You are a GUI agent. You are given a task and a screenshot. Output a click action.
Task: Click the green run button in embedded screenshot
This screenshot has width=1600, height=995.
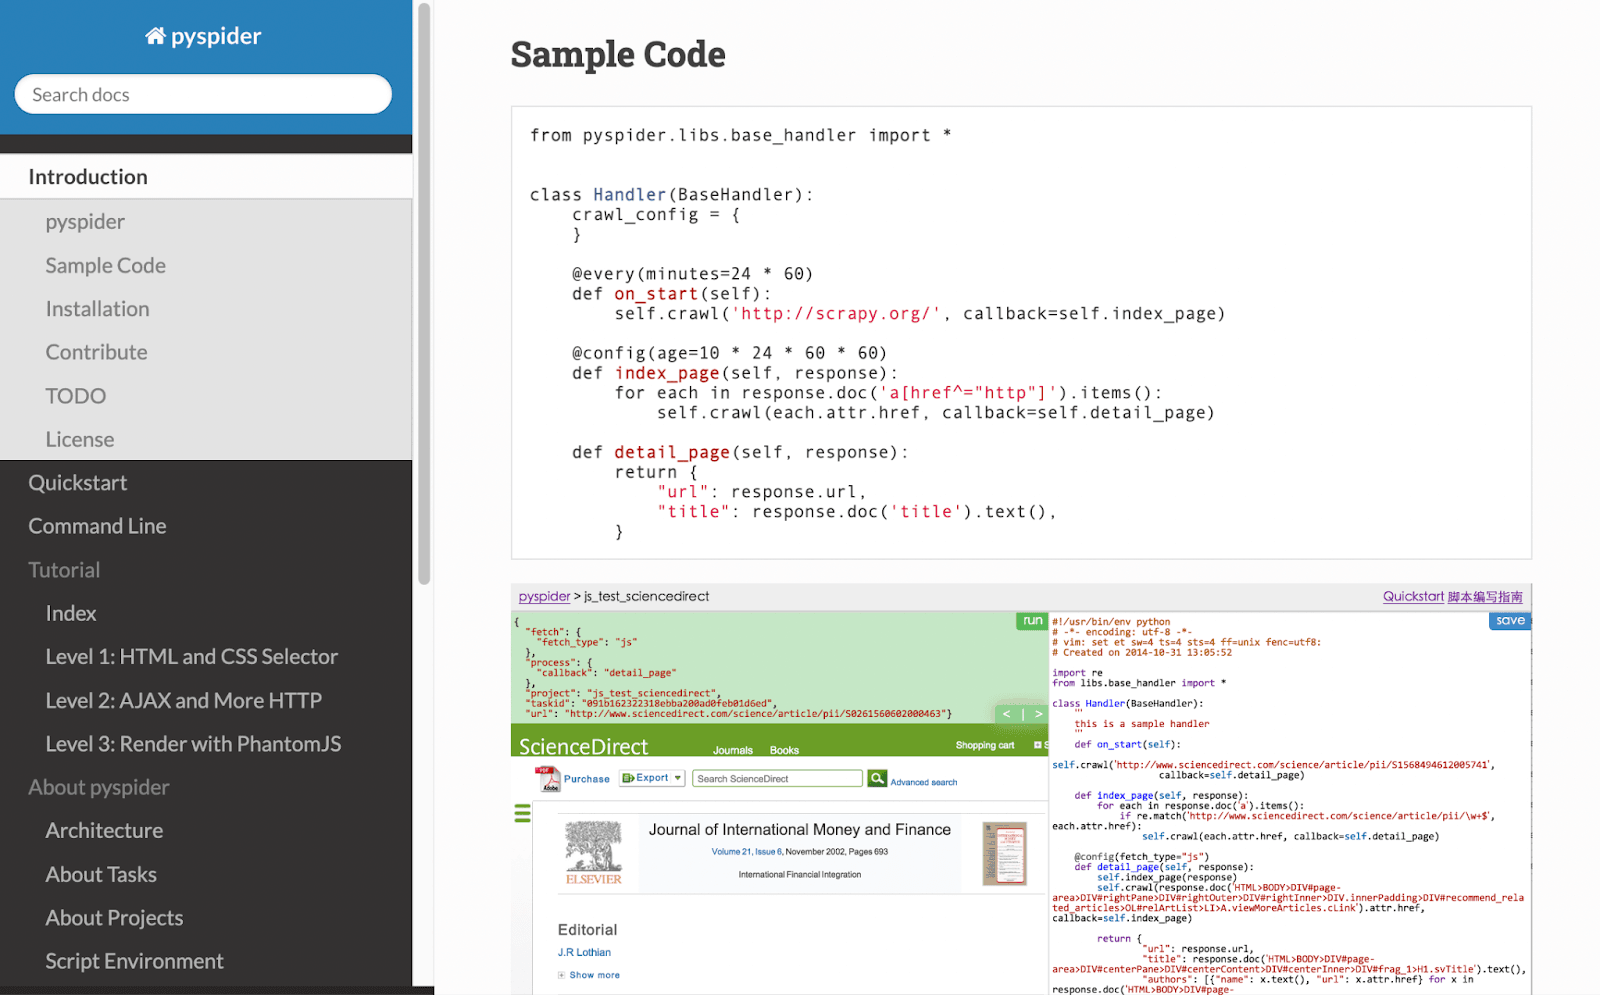(1032, 621)
